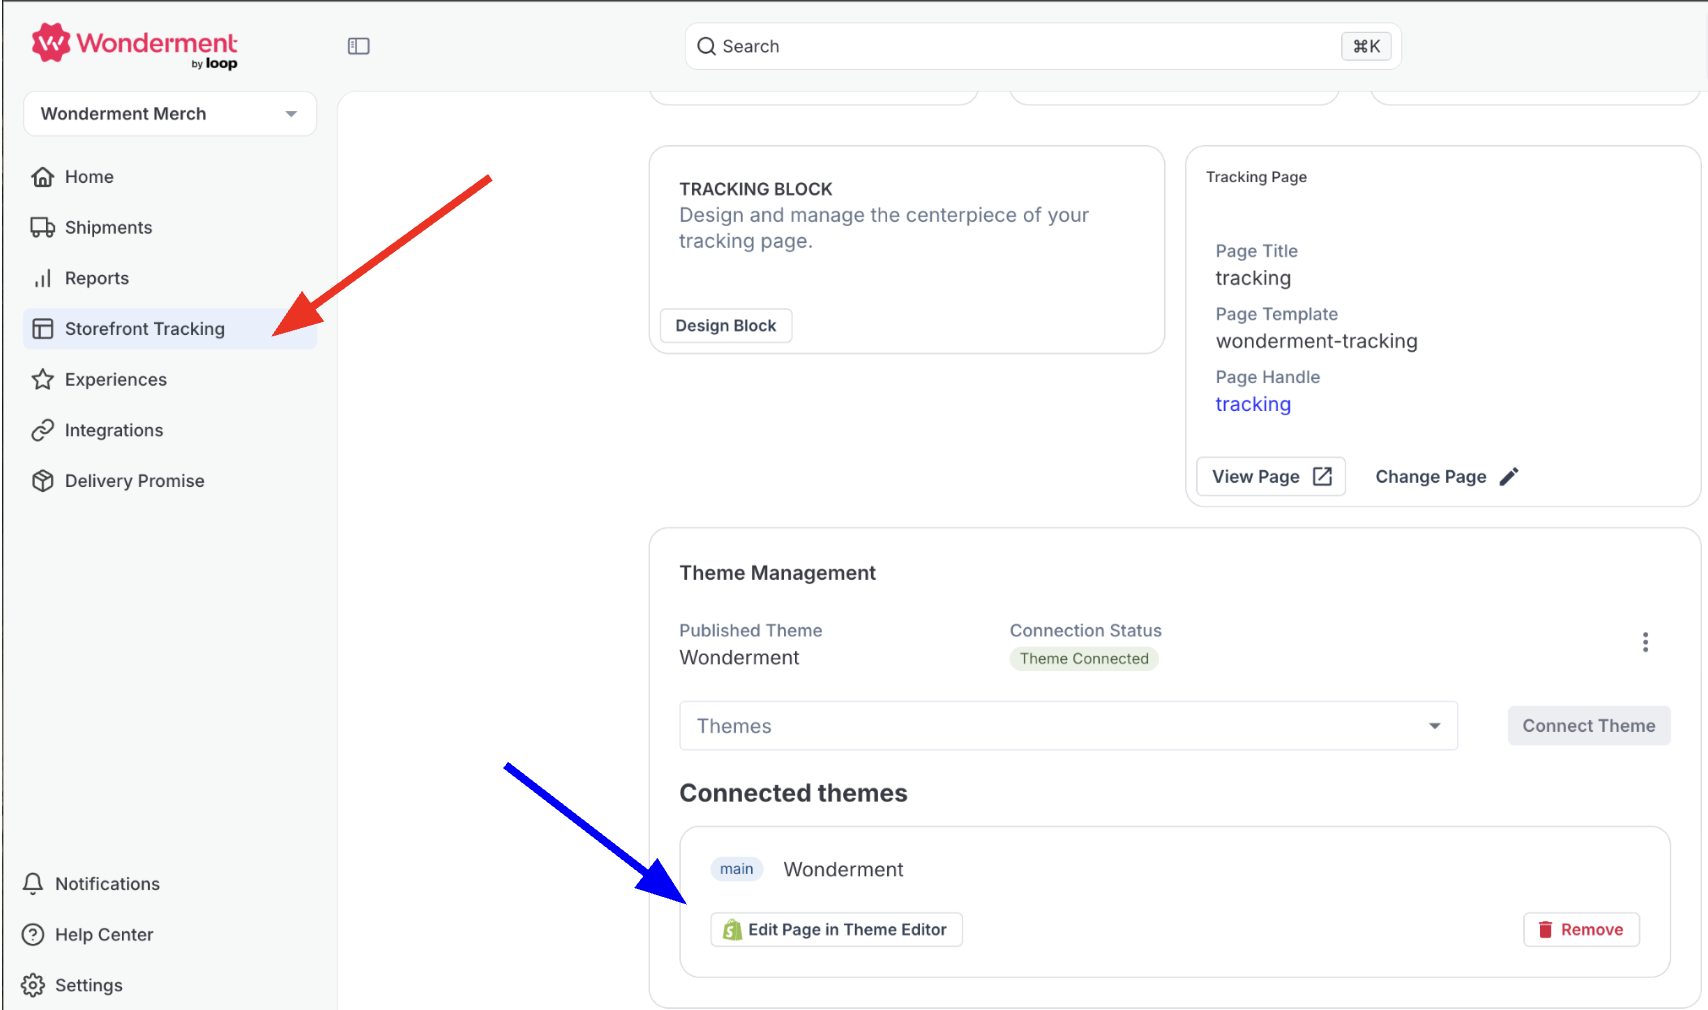Go to Home in the sidebar
This screenshot has height=1010, width=1708.
[170, 177]
